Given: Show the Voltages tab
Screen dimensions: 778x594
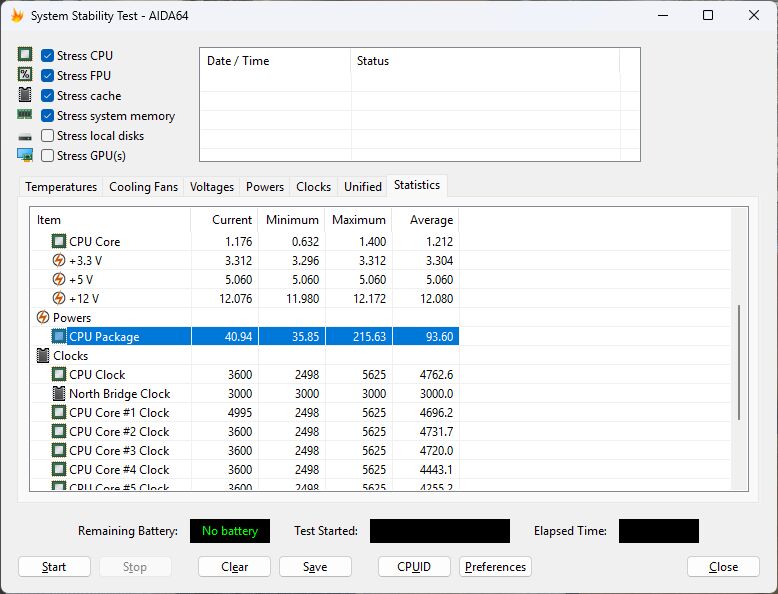Looking at the screenshot, I should (212, 187).
